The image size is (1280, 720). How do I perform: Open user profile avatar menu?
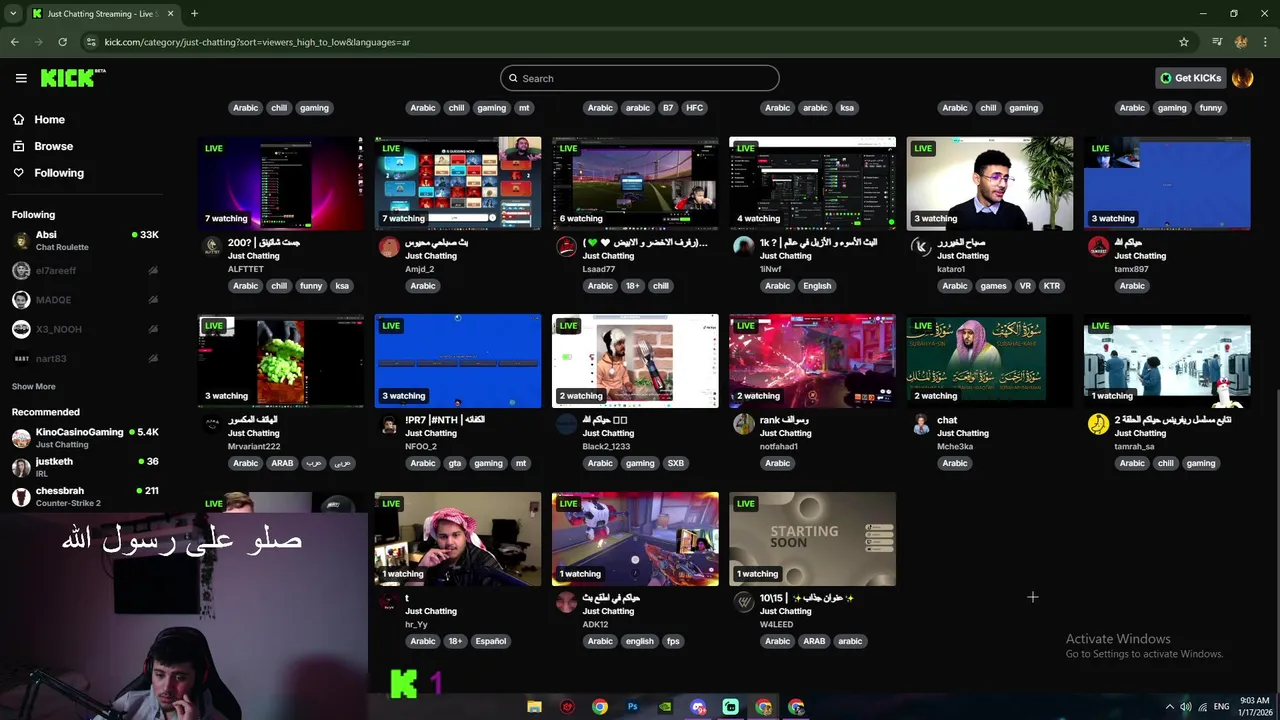coord(1243,78)
